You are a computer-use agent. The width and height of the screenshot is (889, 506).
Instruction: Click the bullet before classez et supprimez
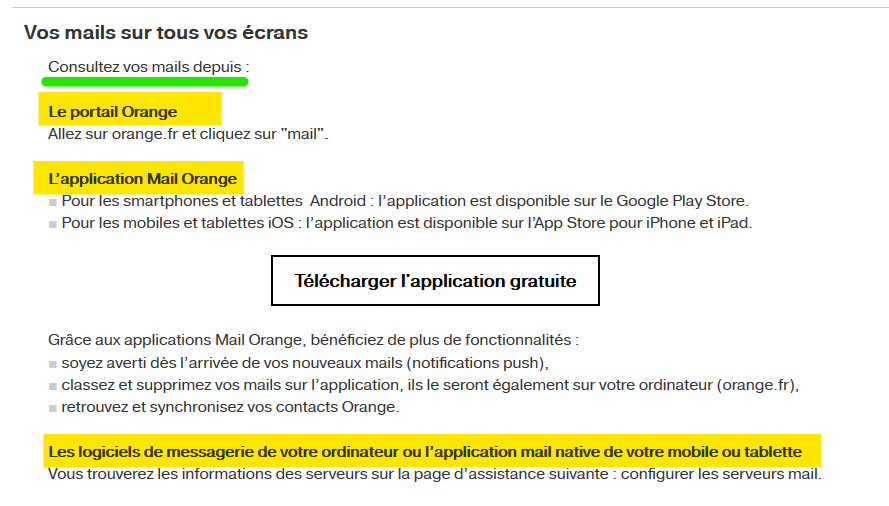coord(53,385)
